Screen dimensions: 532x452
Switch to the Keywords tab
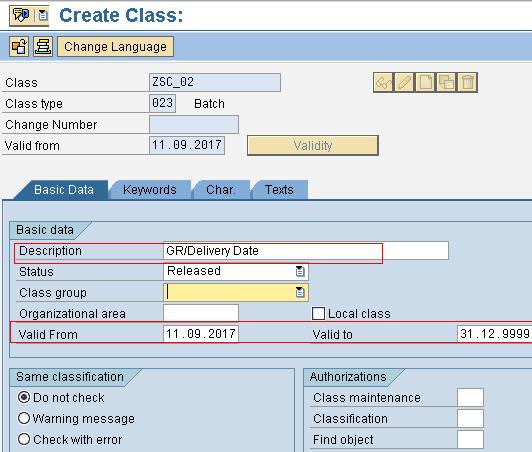tap(150, 190)
